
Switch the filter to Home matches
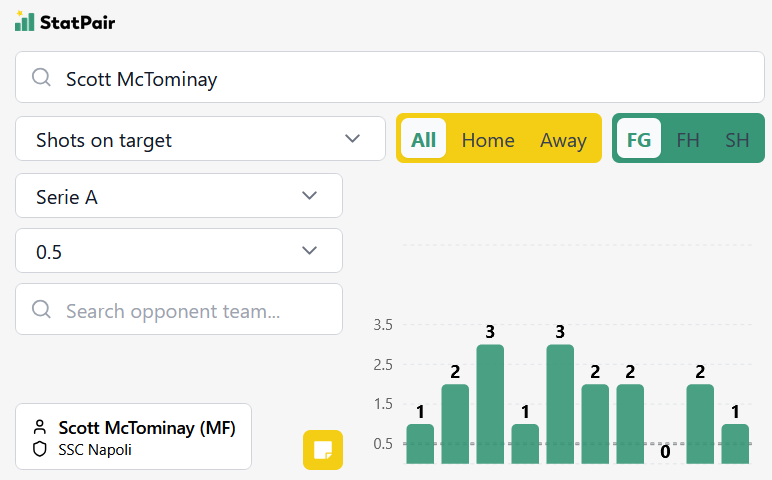(x=488, y=139)
